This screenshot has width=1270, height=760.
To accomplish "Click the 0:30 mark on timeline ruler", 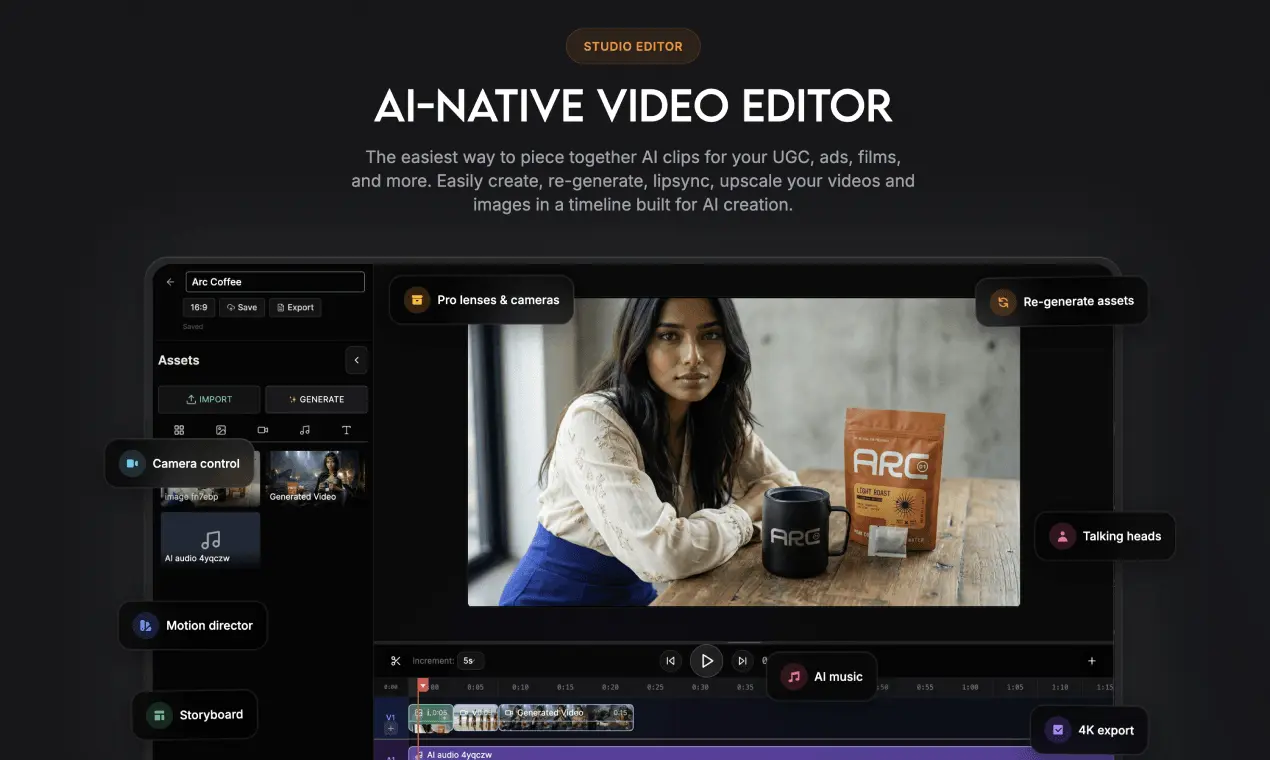I will [700, 687].
